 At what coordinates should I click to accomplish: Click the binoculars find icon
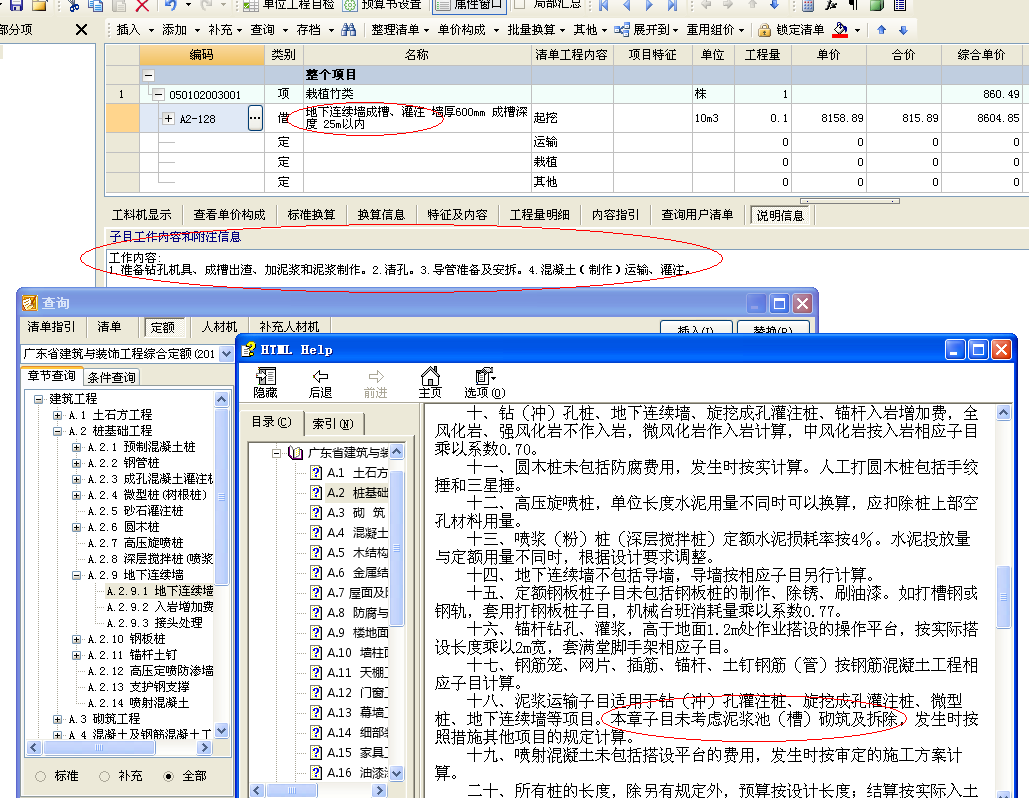348,30
